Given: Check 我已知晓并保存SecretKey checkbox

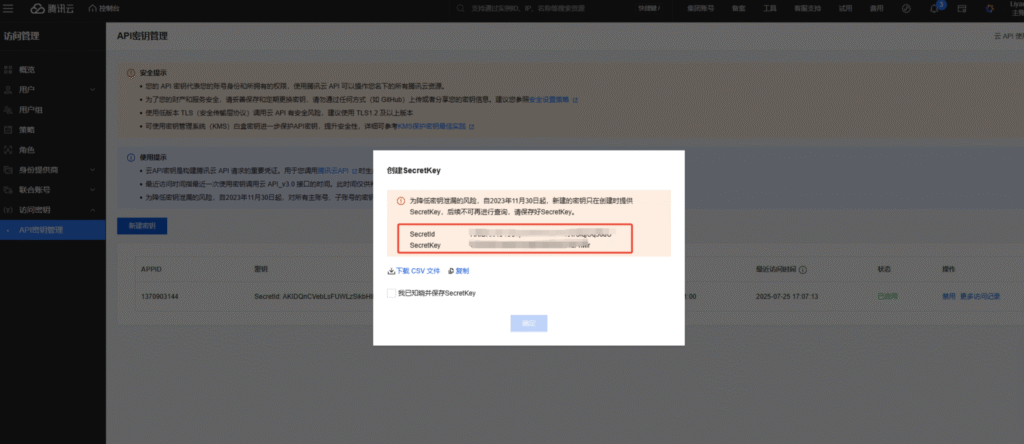Looking at the screenshot, I should point(391,293).
